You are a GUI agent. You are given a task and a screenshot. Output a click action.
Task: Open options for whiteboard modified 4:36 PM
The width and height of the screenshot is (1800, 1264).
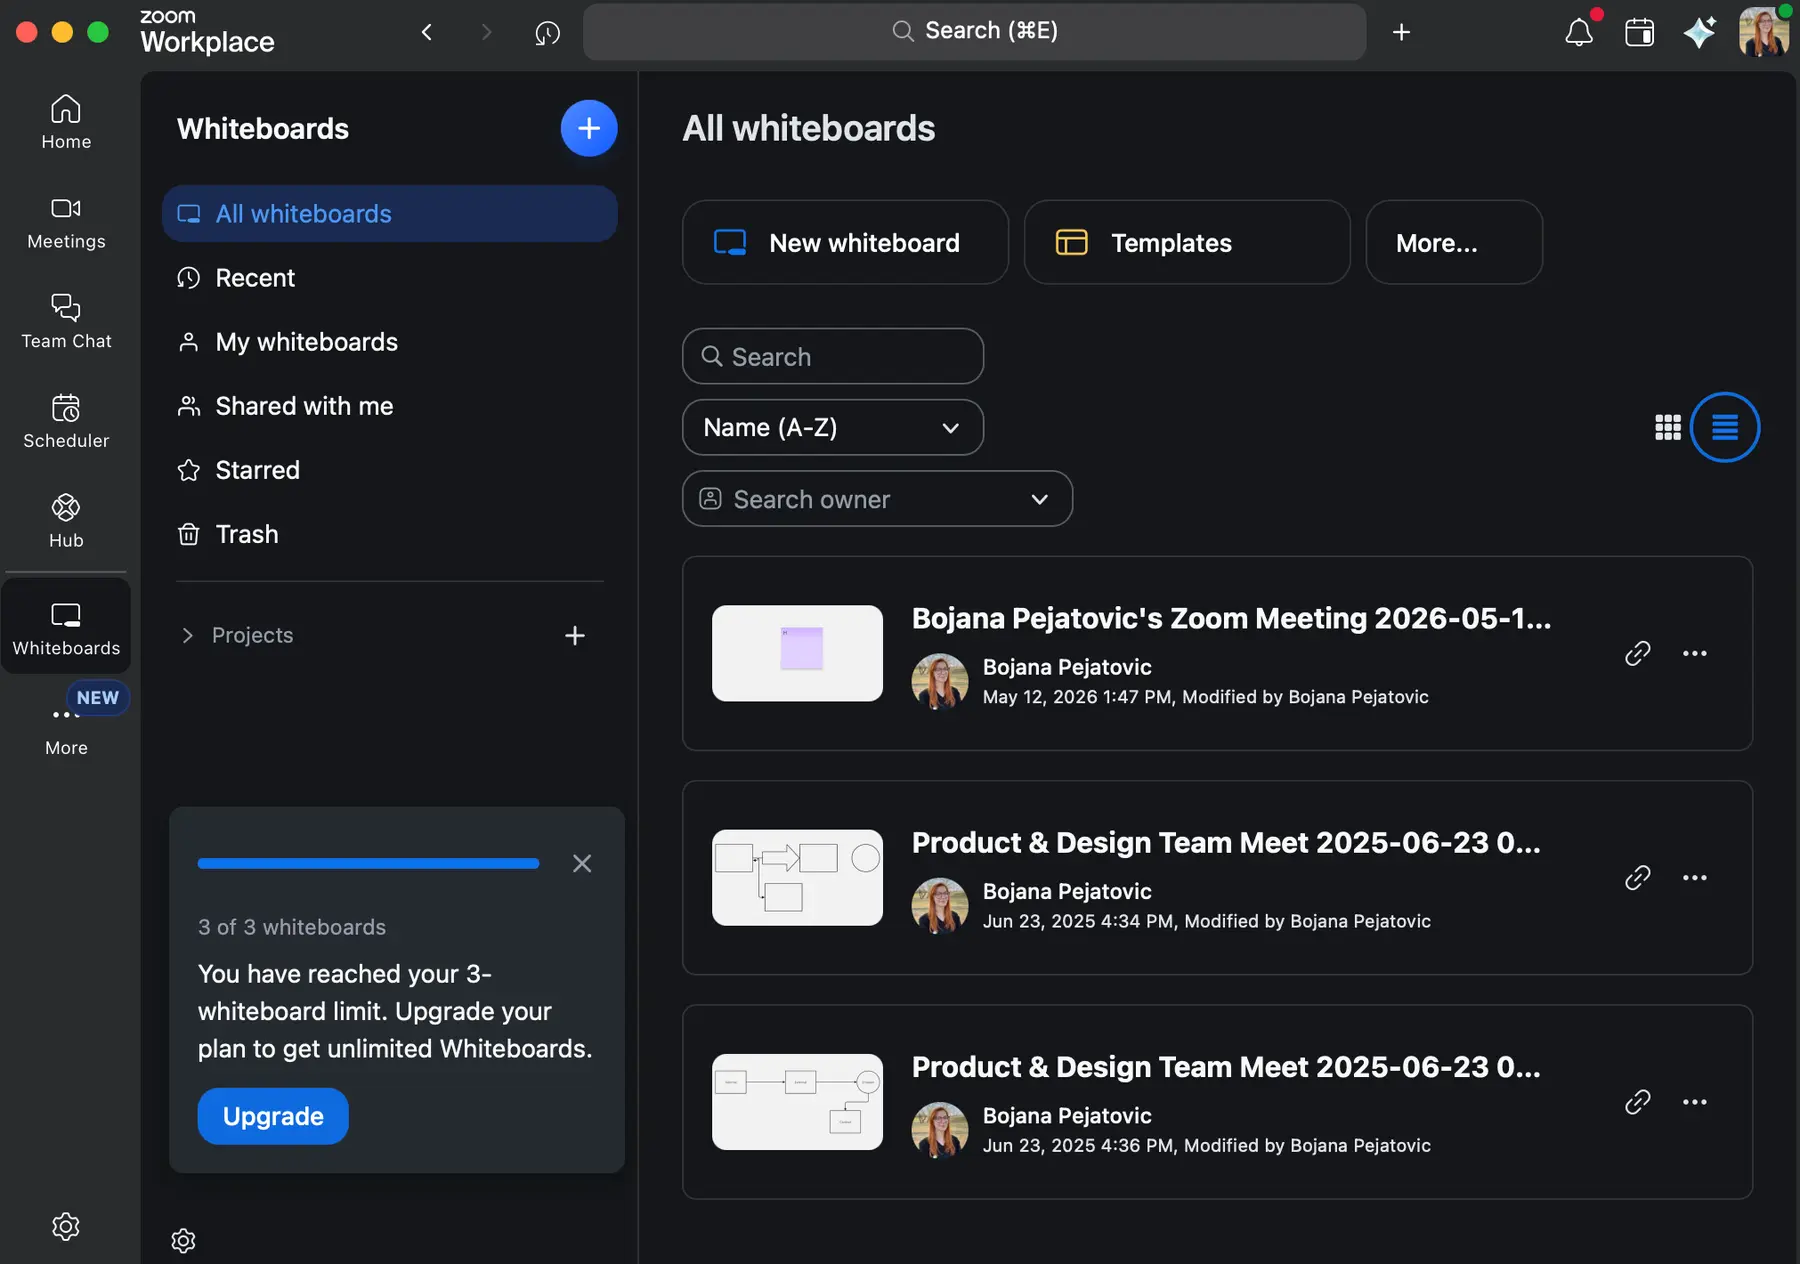click(1695, 1102)
